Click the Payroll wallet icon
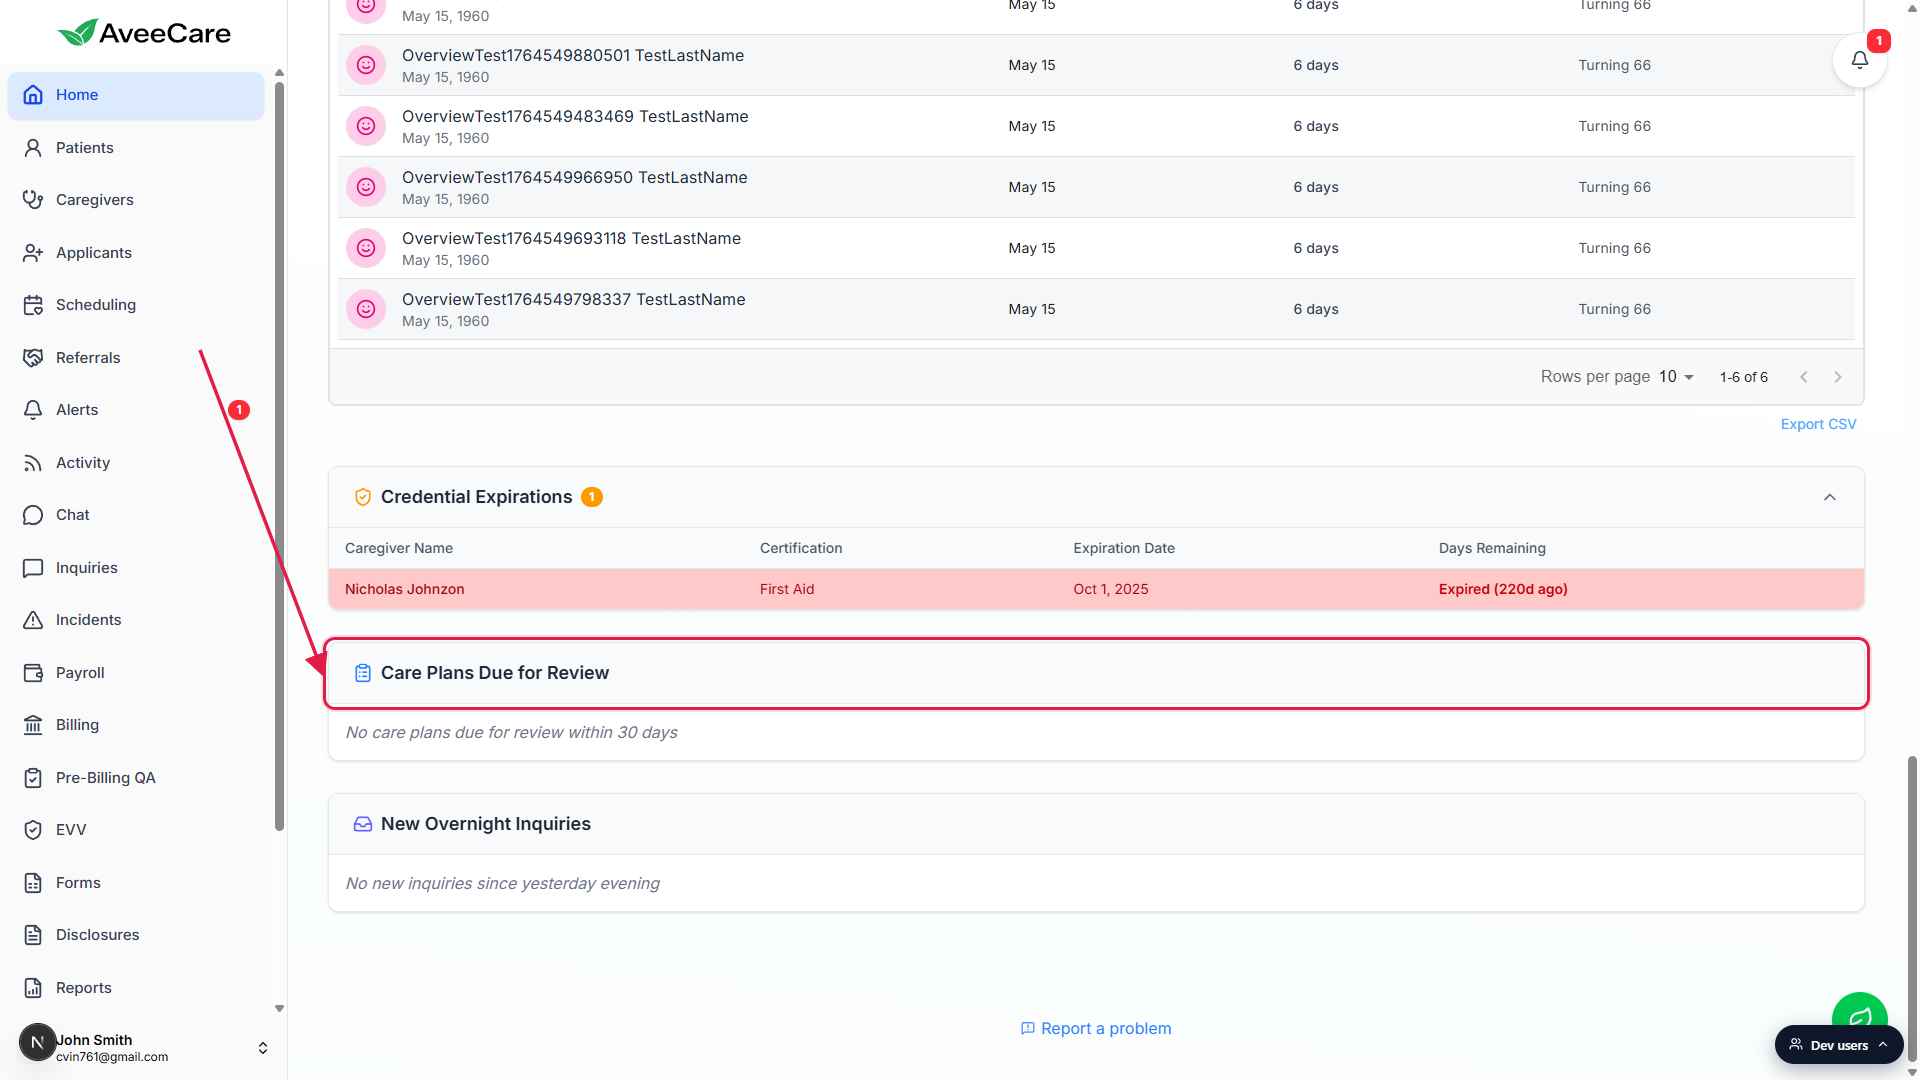The height and width of the screenshot is (1080, 1920). coord(33,673)
